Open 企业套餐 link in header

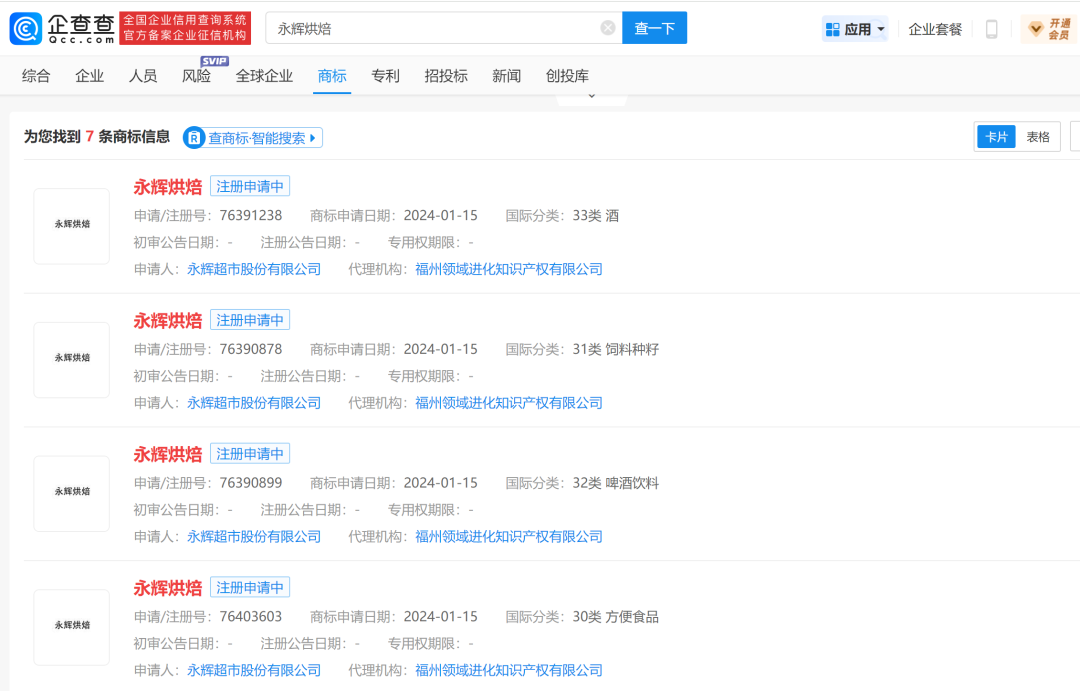(935, 29)
